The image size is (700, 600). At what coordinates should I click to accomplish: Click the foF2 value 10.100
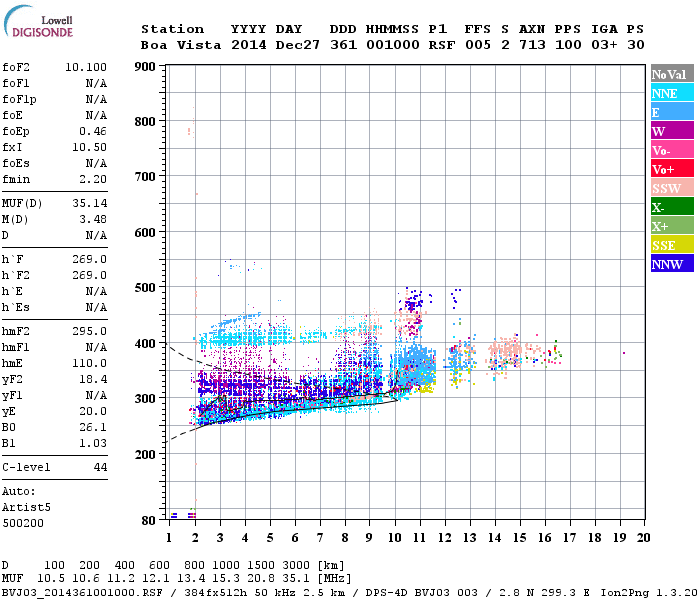click(x=86, y=67)
